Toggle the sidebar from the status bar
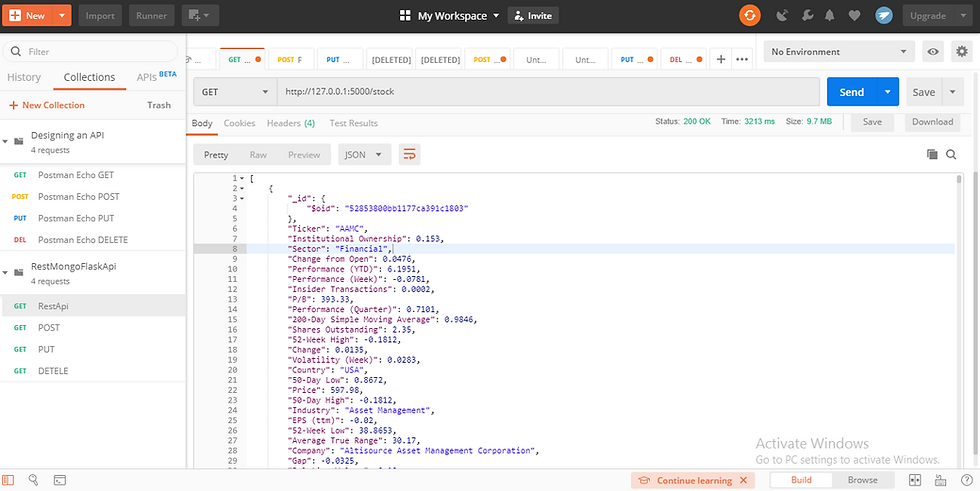 (9, 480)
